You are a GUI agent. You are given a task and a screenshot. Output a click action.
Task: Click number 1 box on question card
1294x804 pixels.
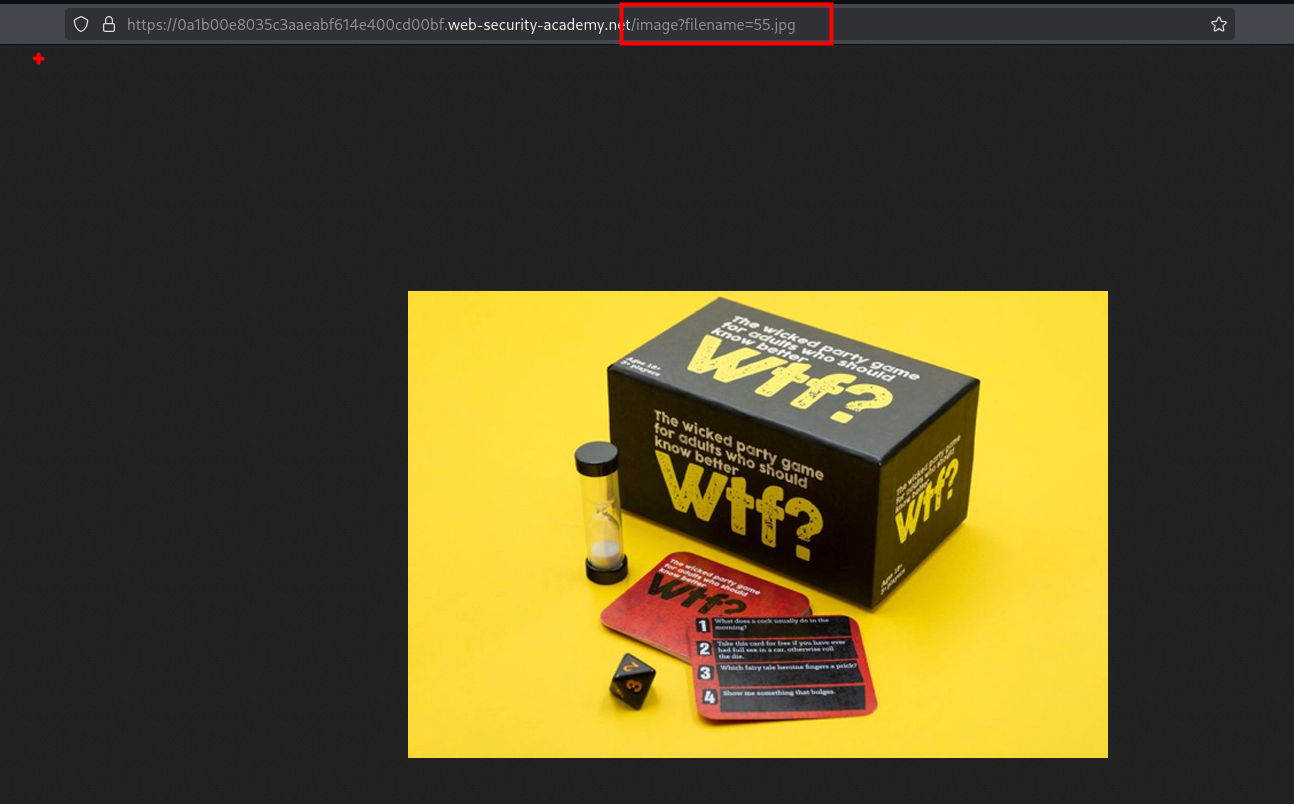point(703,626)
